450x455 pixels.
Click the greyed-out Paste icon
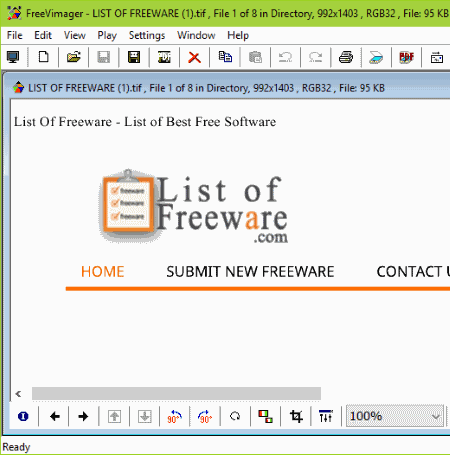(x=255, y=57)
